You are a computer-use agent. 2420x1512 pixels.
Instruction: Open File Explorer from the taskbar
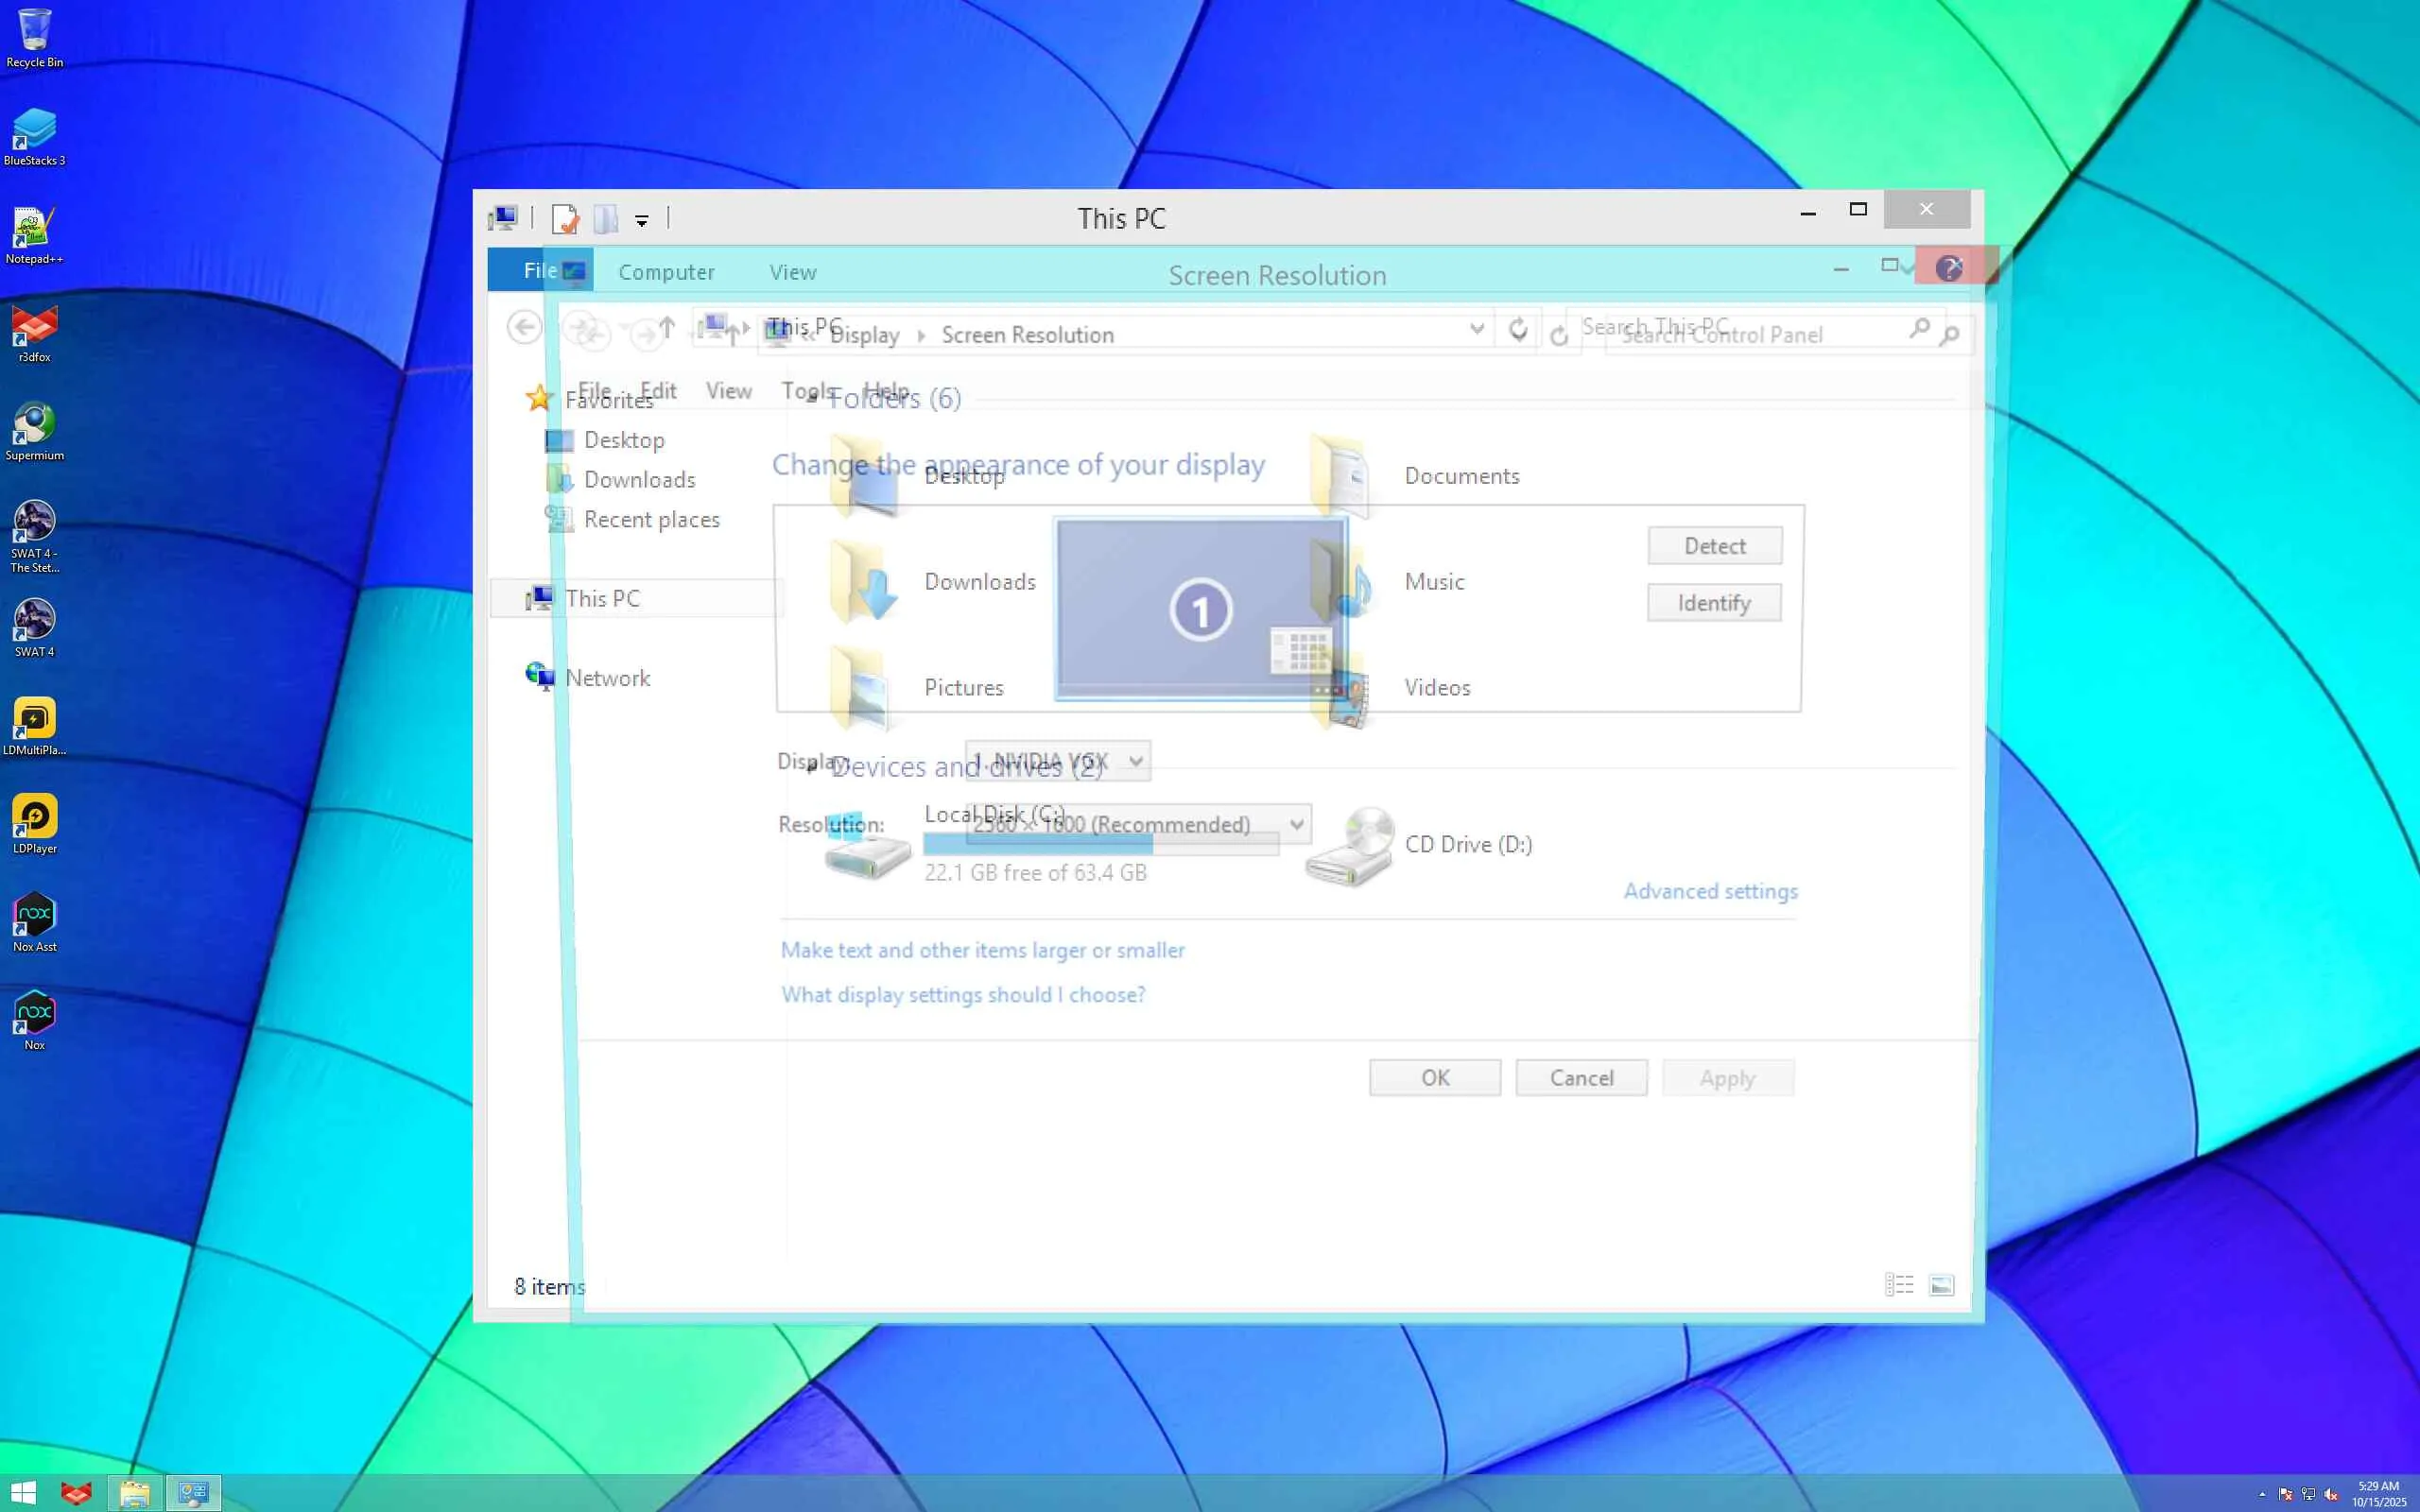(x=134, y=1493)
